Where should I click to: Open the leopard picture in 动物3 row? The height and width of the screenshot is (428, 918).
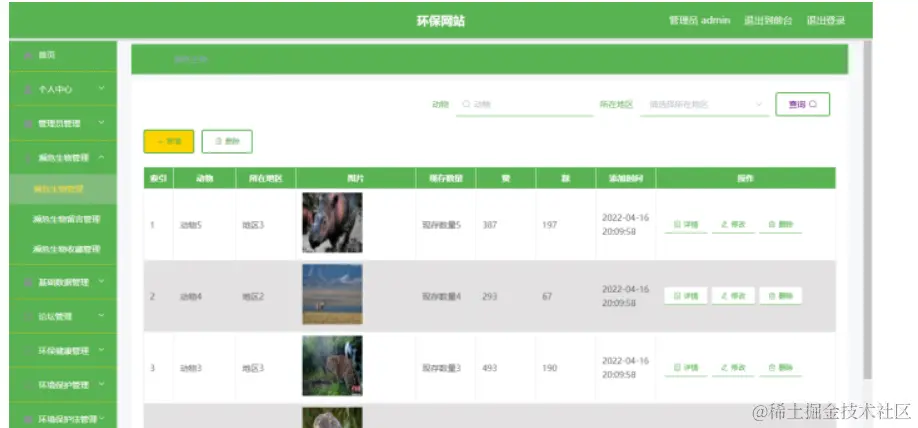click(x=333, y=365)
